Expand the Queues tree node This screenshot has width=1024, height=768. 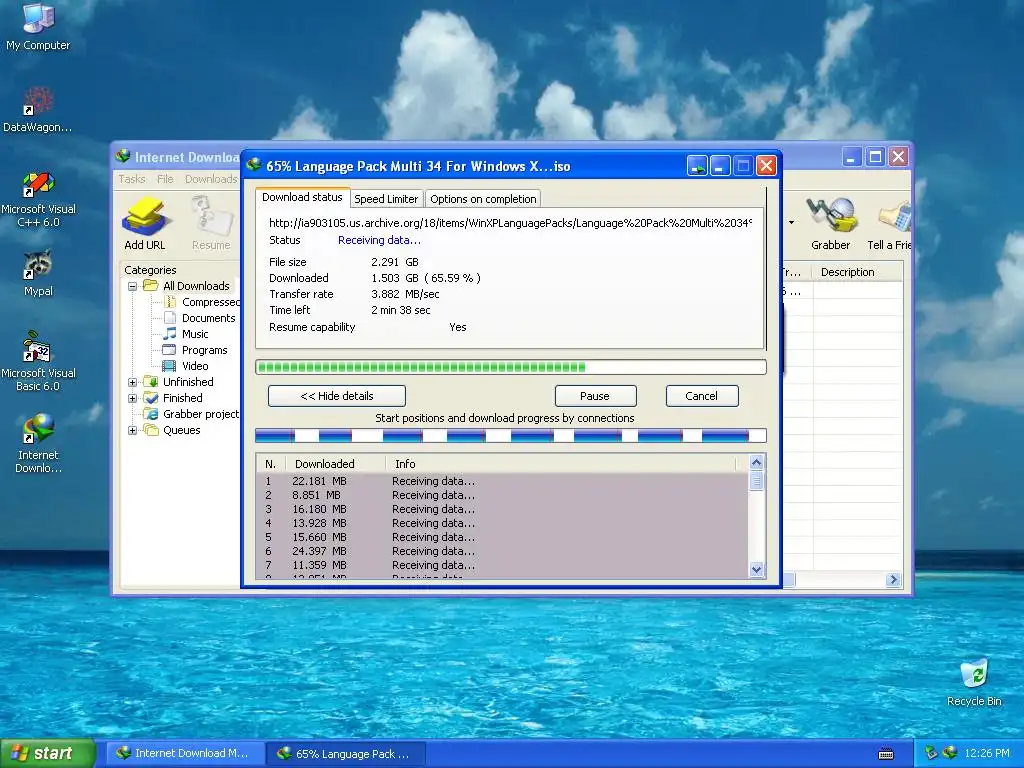tap(133, 430)
